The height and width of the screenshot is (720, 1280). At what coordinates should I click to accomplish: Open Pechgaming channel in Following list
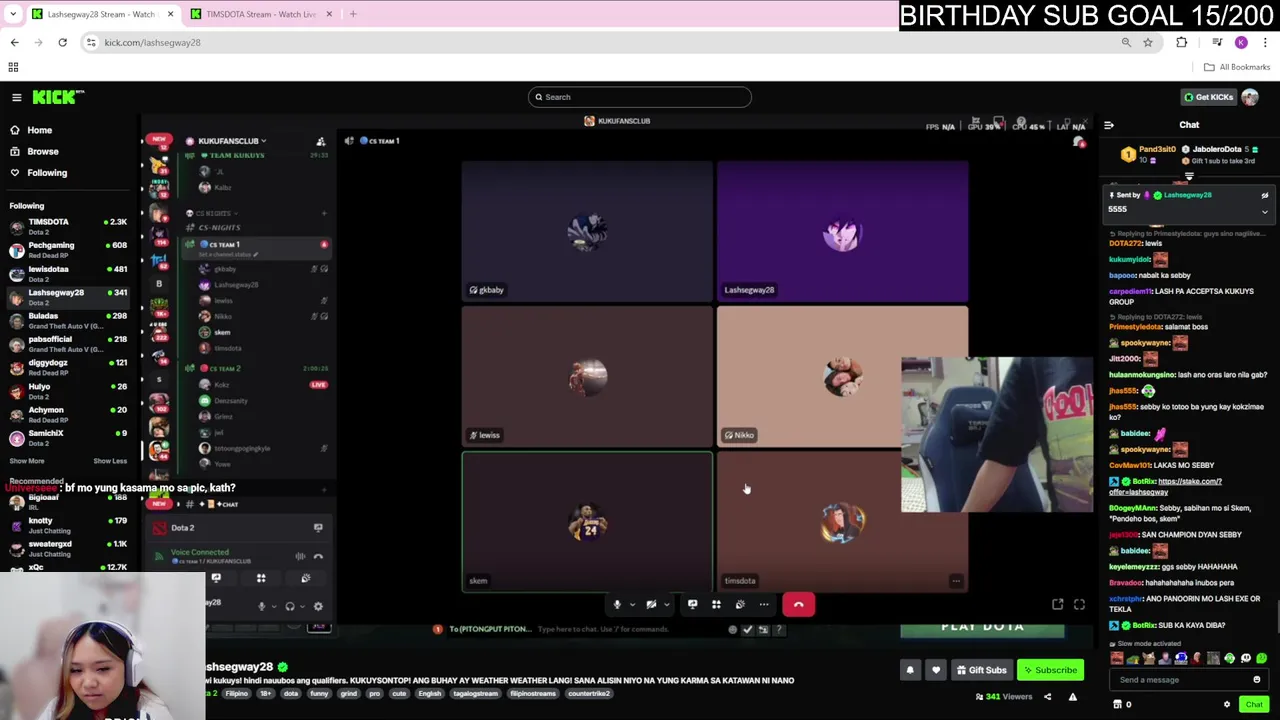[68, 249]
